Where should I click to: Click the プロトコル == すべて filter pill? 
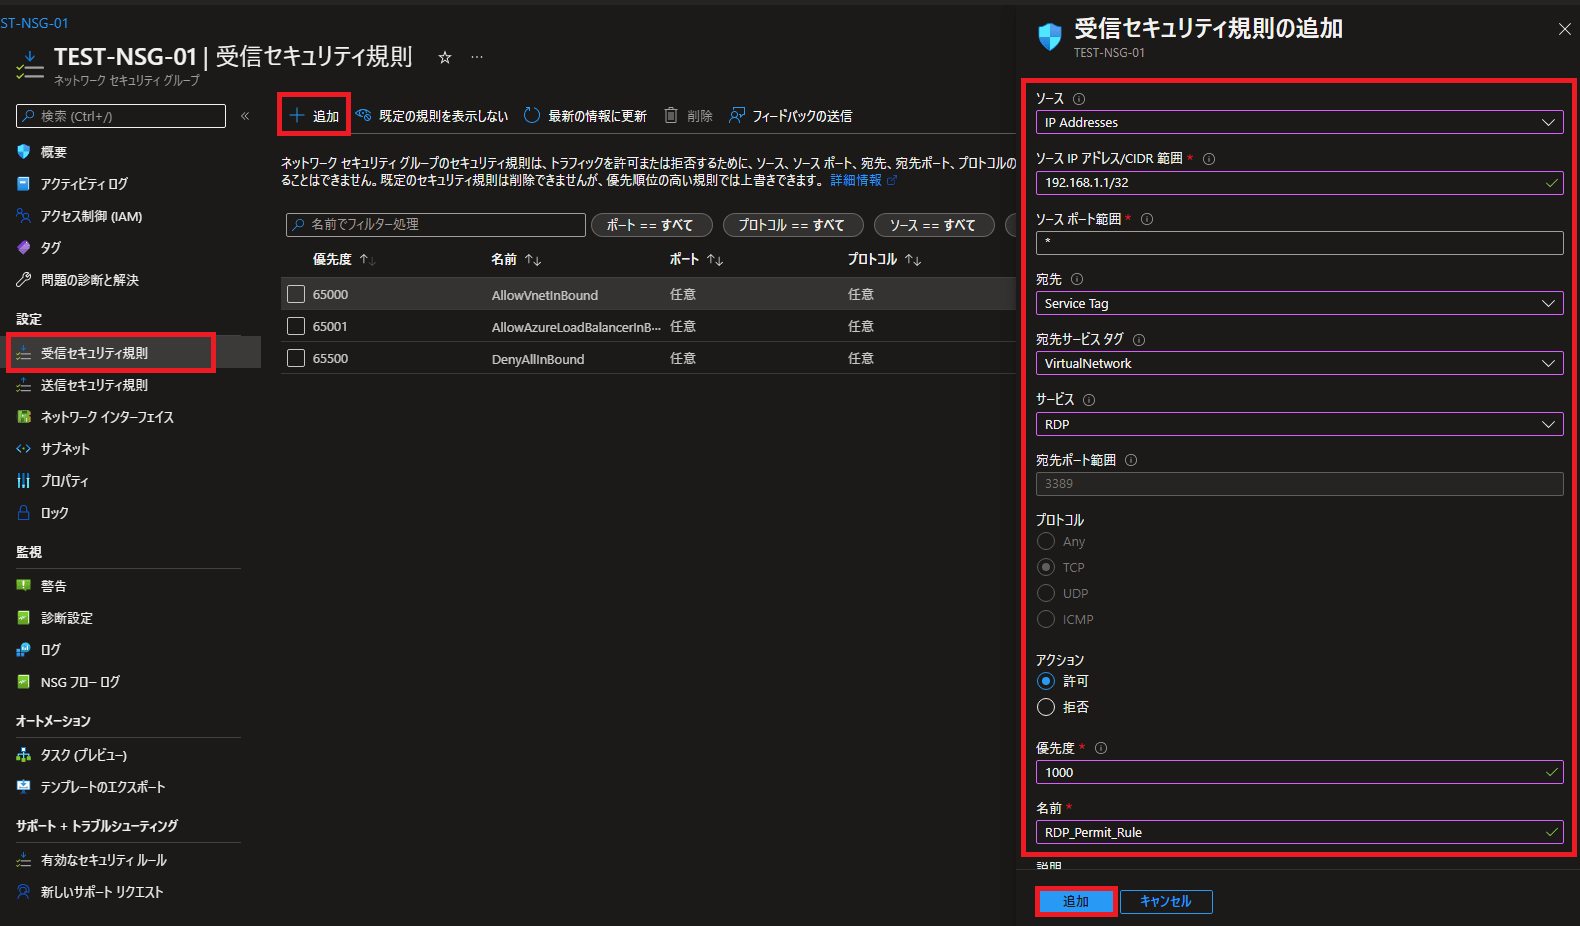click(x=792, y=225)
